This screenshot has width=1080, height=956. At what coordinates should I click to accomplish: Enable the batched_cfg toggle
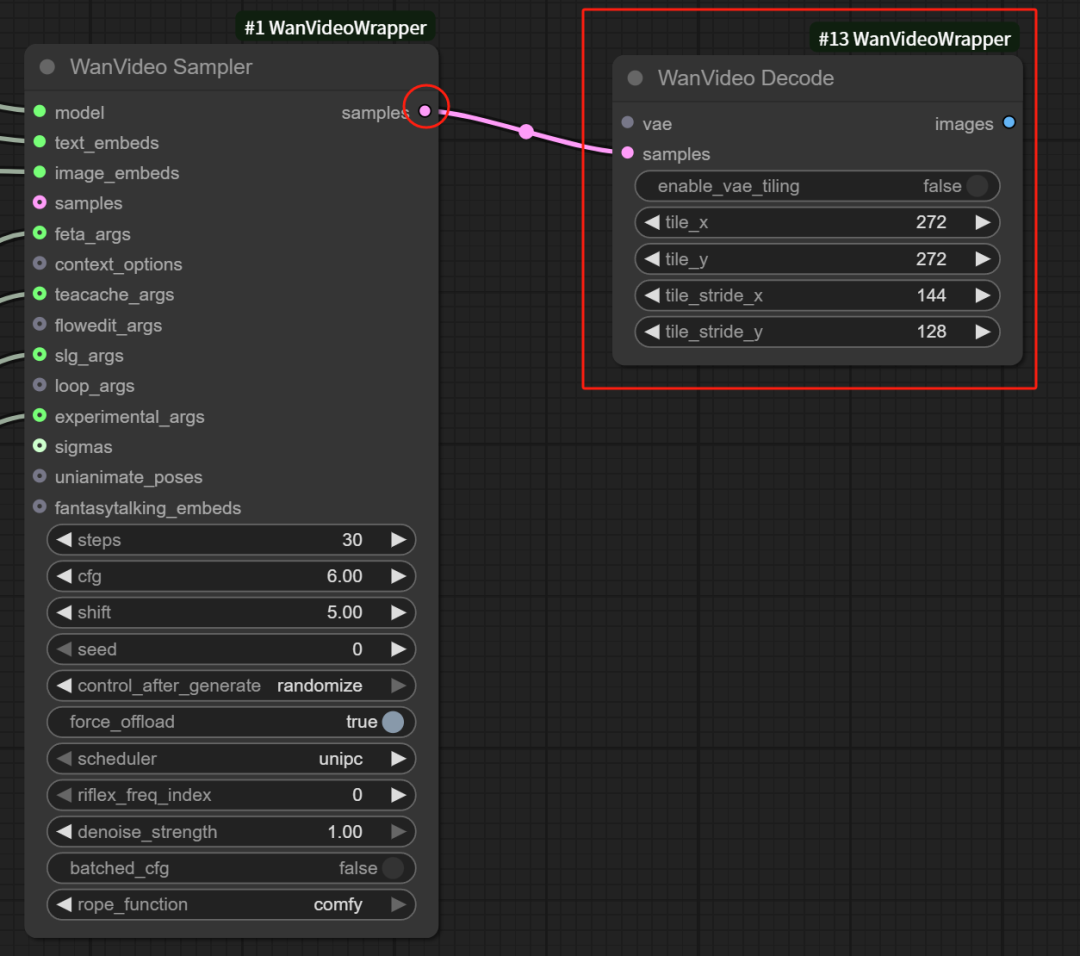click(x=392, y=868)
